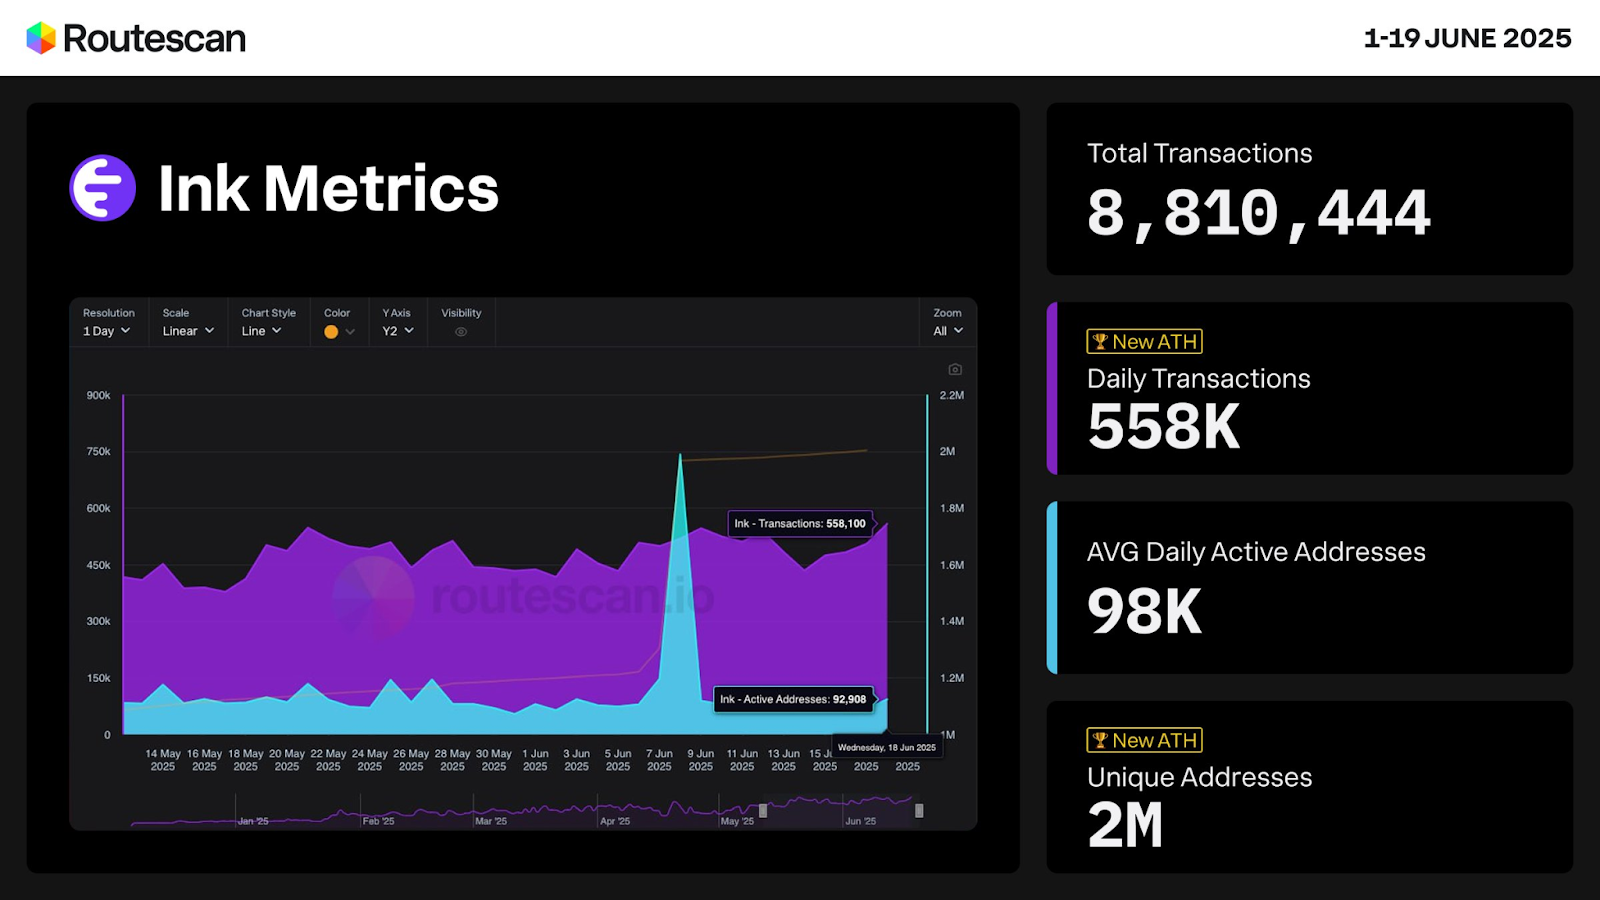Select the left range slider handle
Screen dimensions: 1600x900
pyautogui.click(x=763, y=811)
